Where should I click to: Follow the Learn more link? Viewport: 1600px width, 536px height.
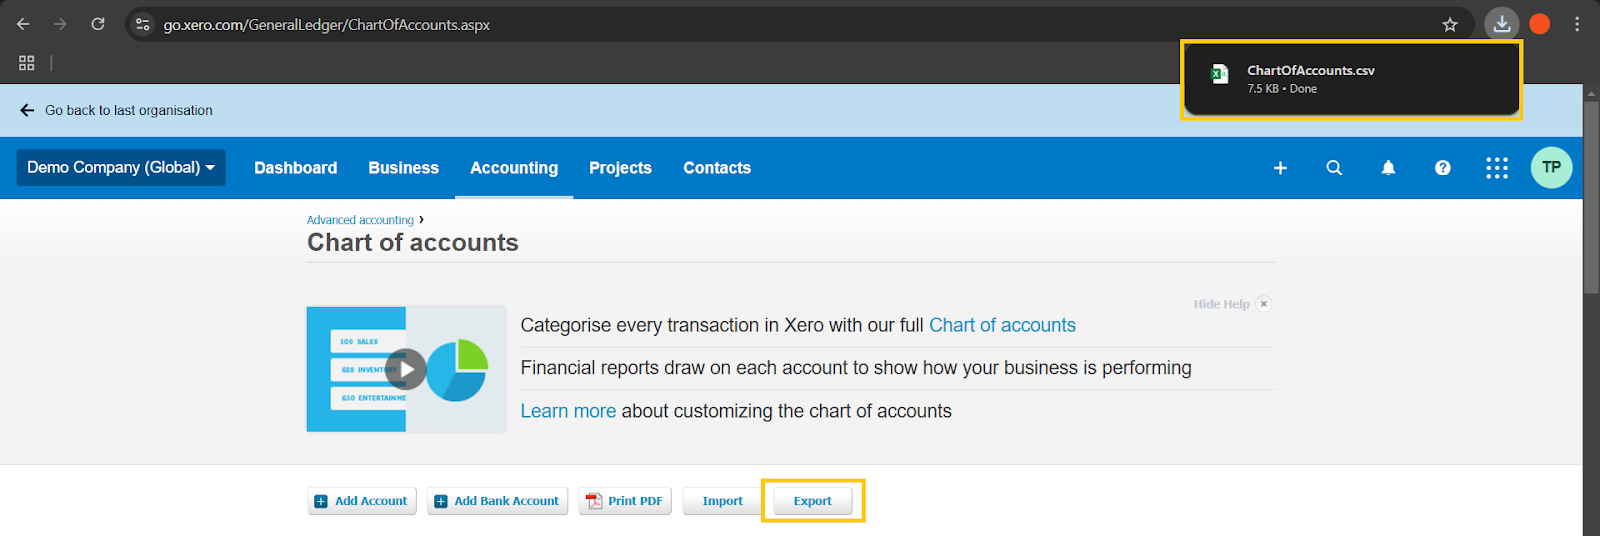tap(568, 411)
